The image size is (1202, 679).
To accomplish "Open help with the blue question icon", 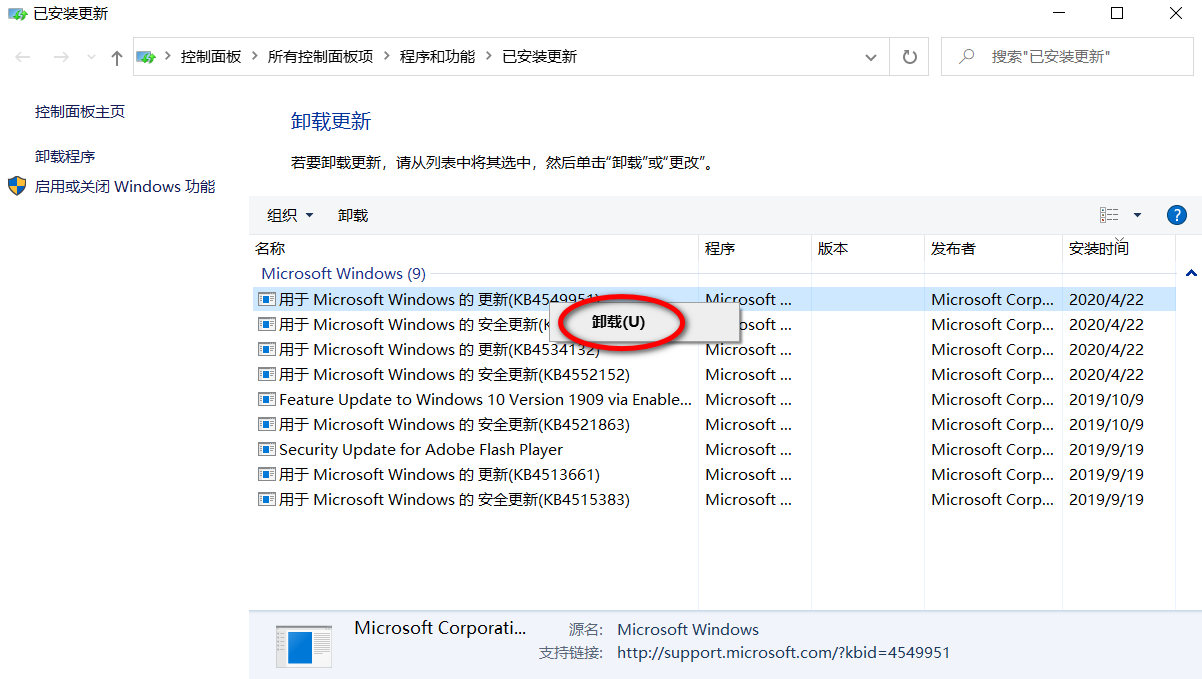I will (x=1177, y=215).
